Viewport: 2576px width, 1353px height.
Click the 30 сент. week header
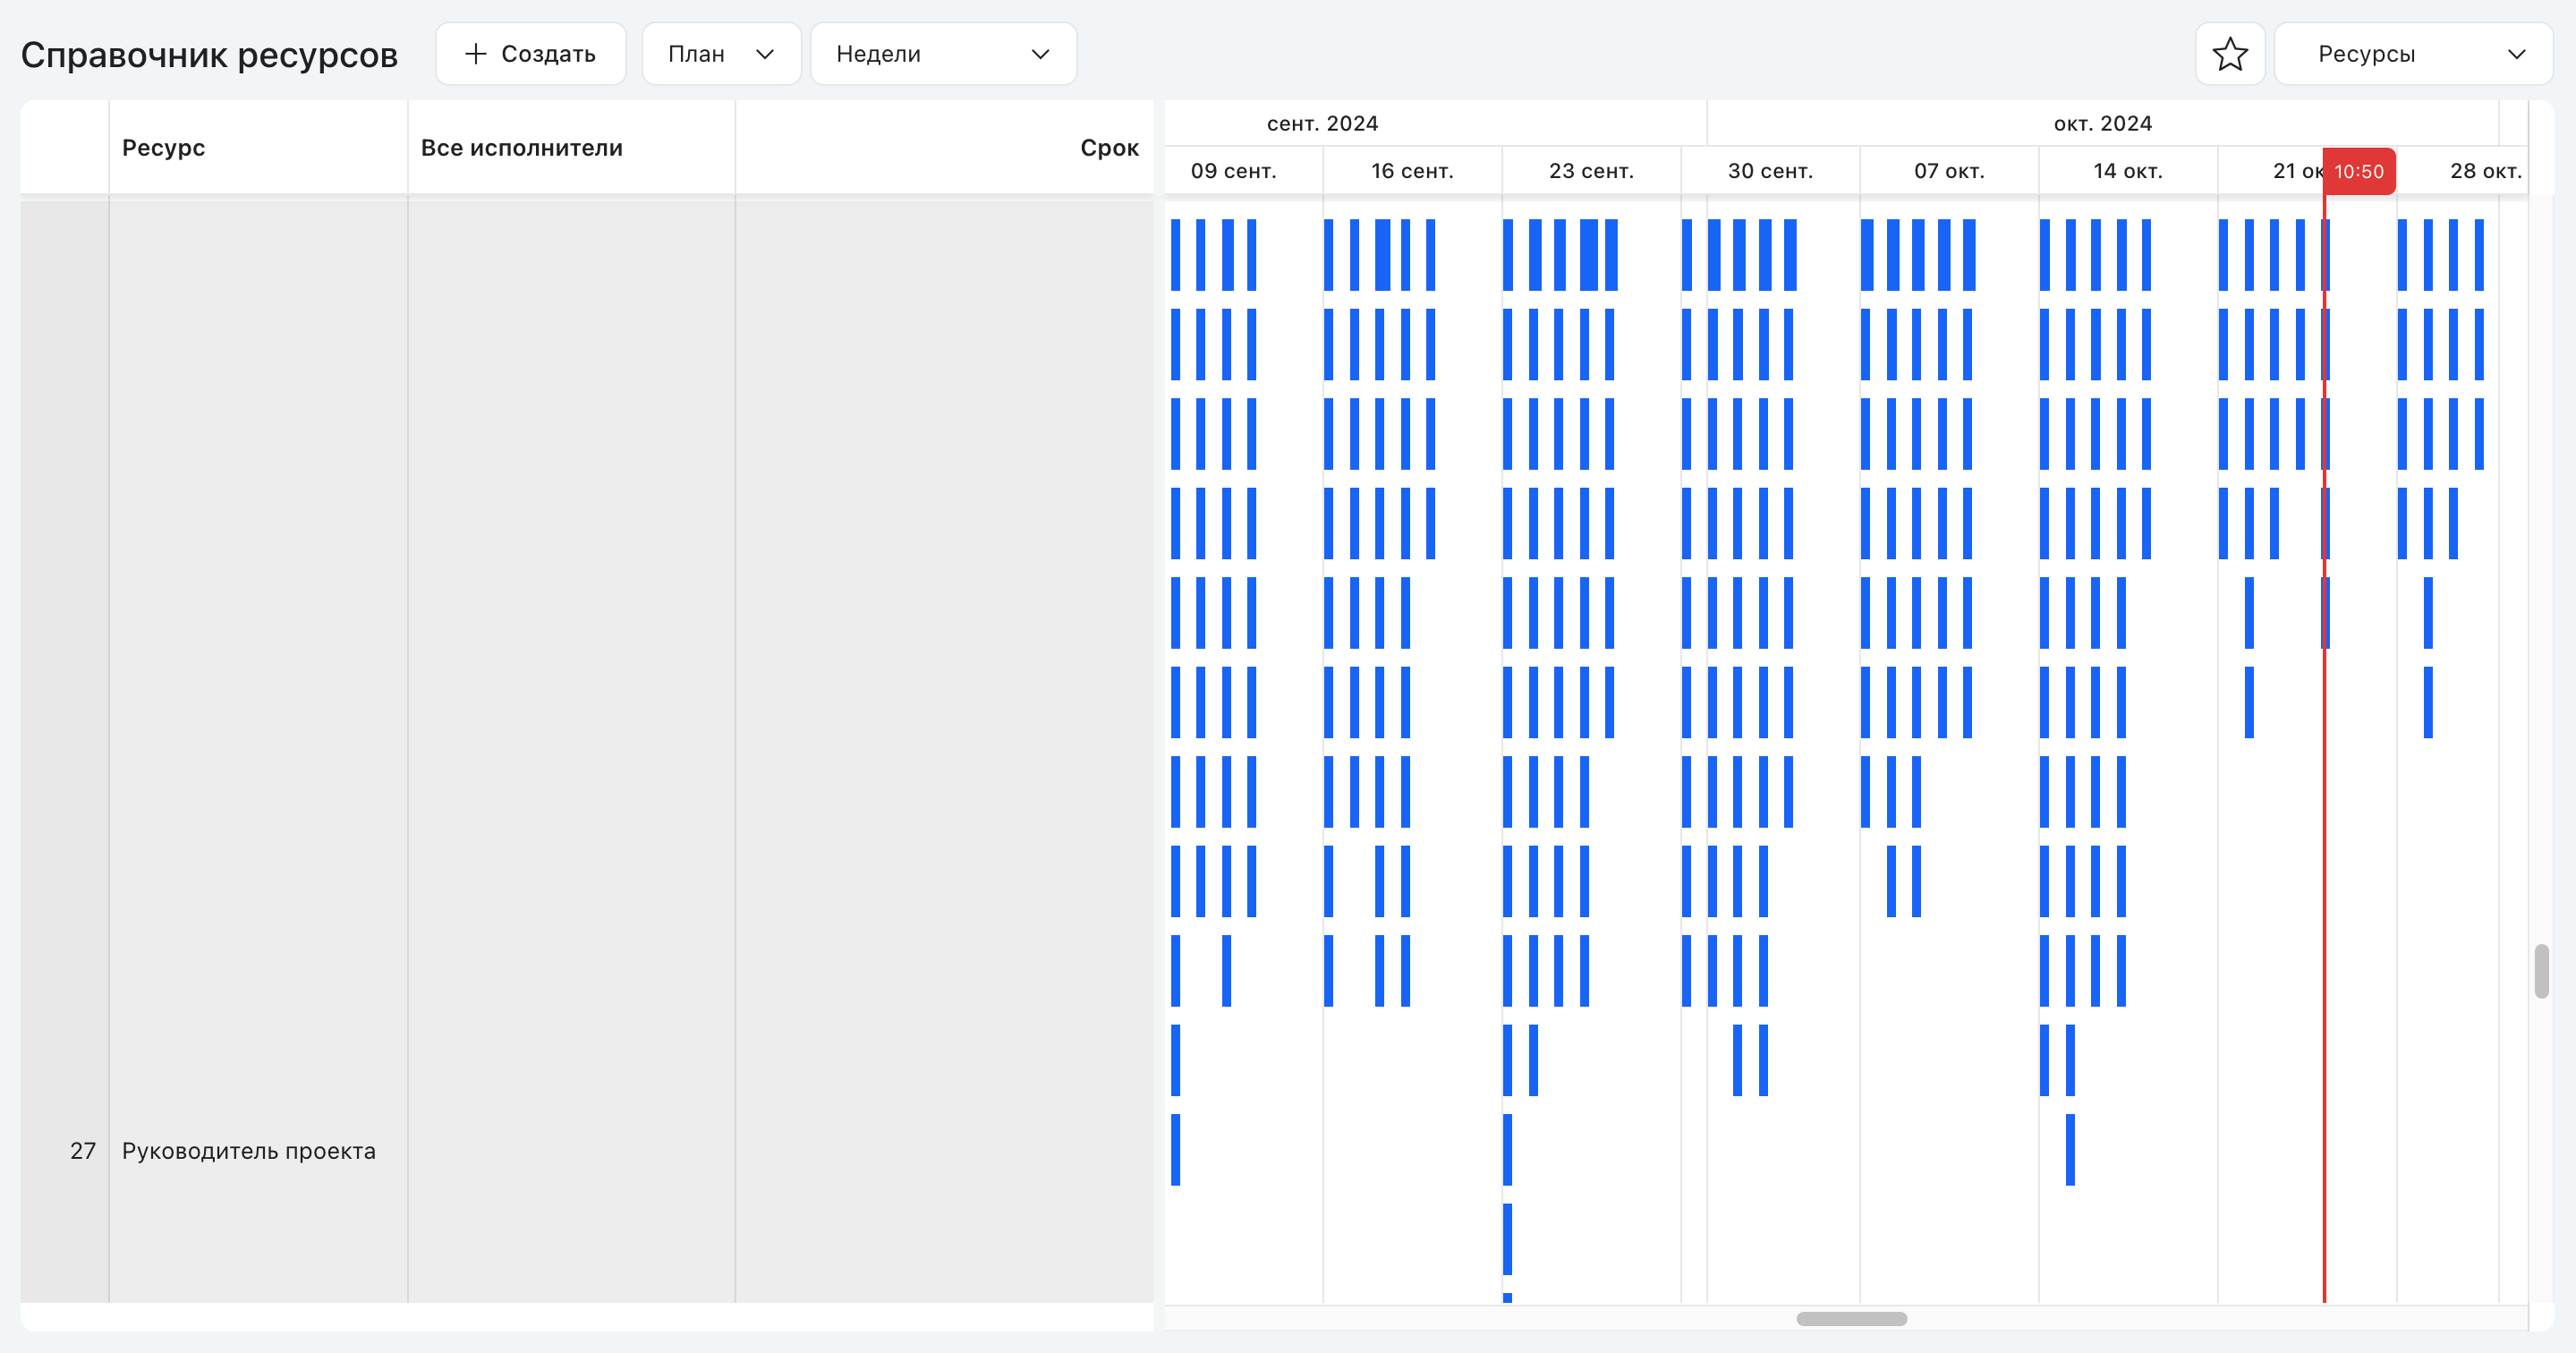click(1770, 171)
